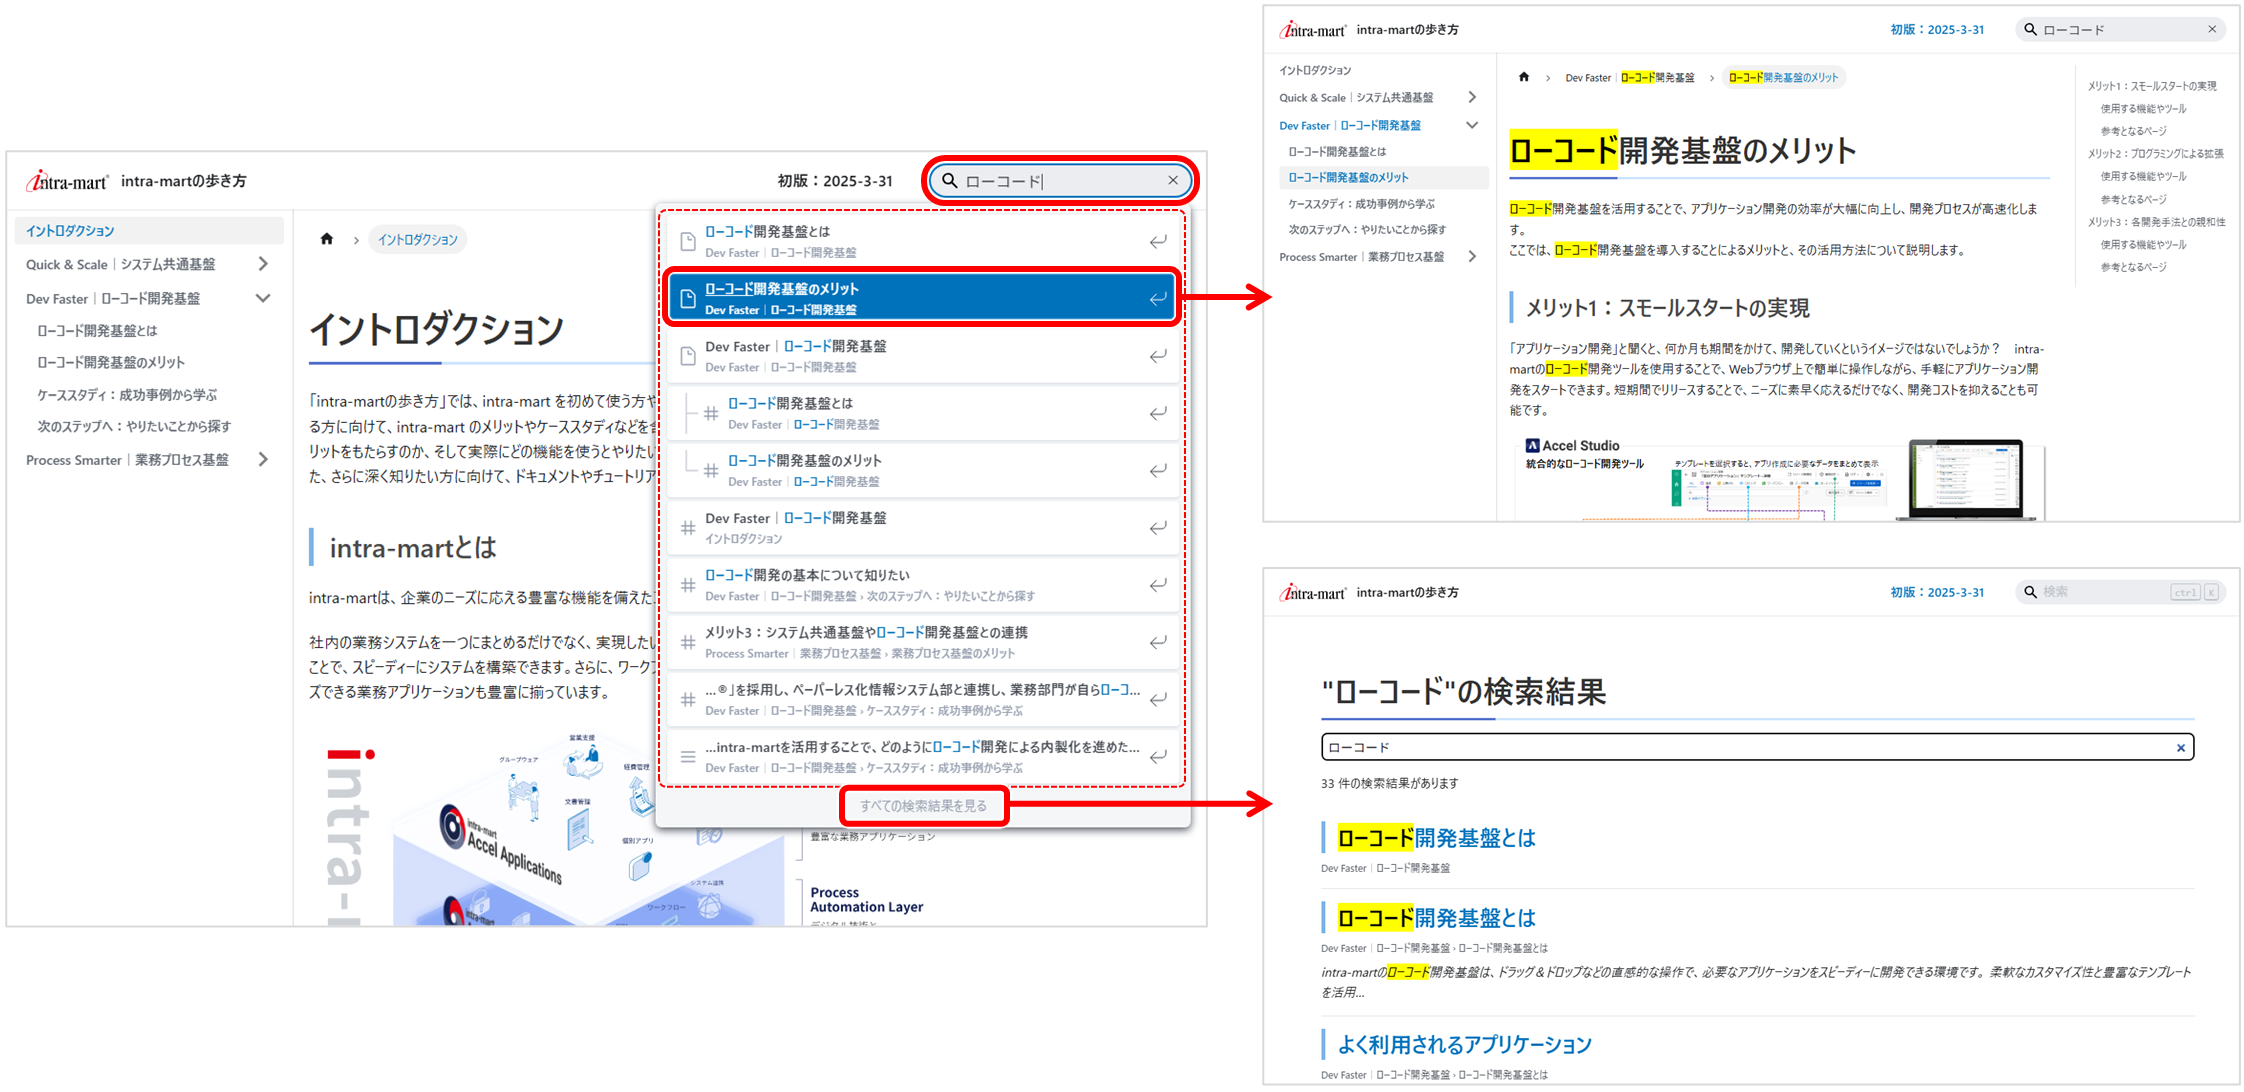Click hash icon of メリット3 search result

click(688, 642)
